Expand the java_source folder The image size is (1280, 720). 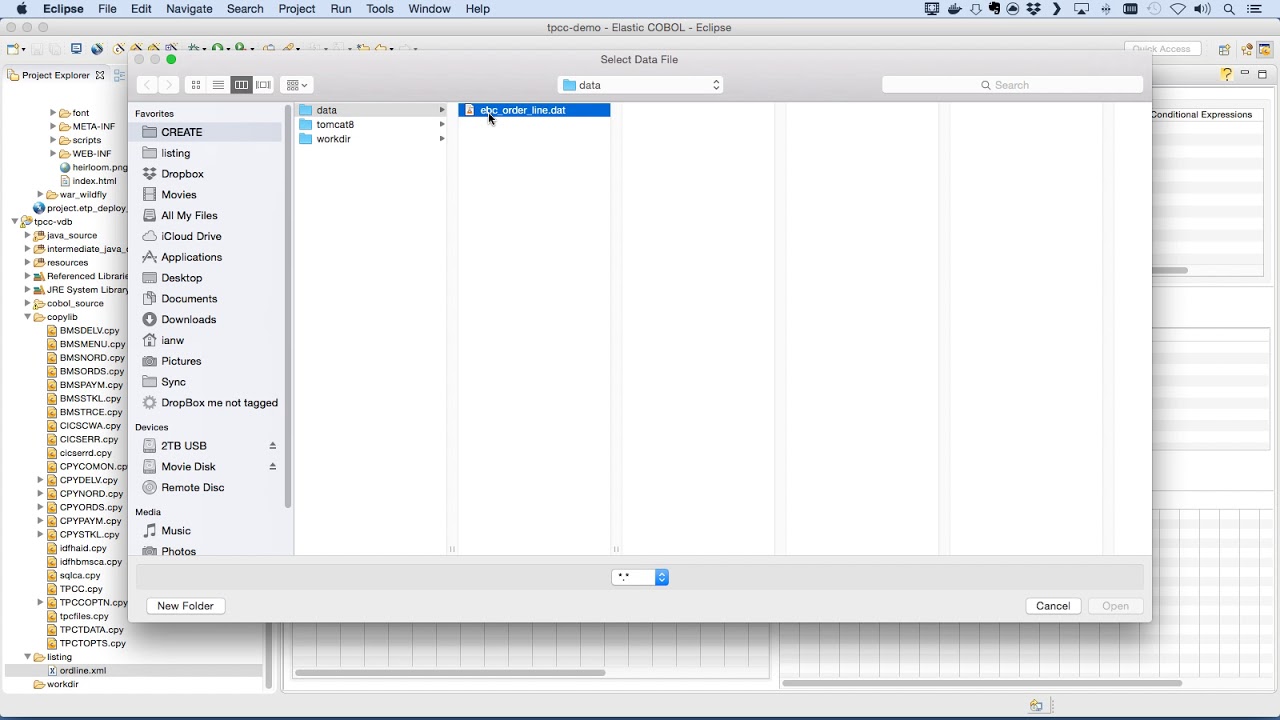[x=28, y=236]
